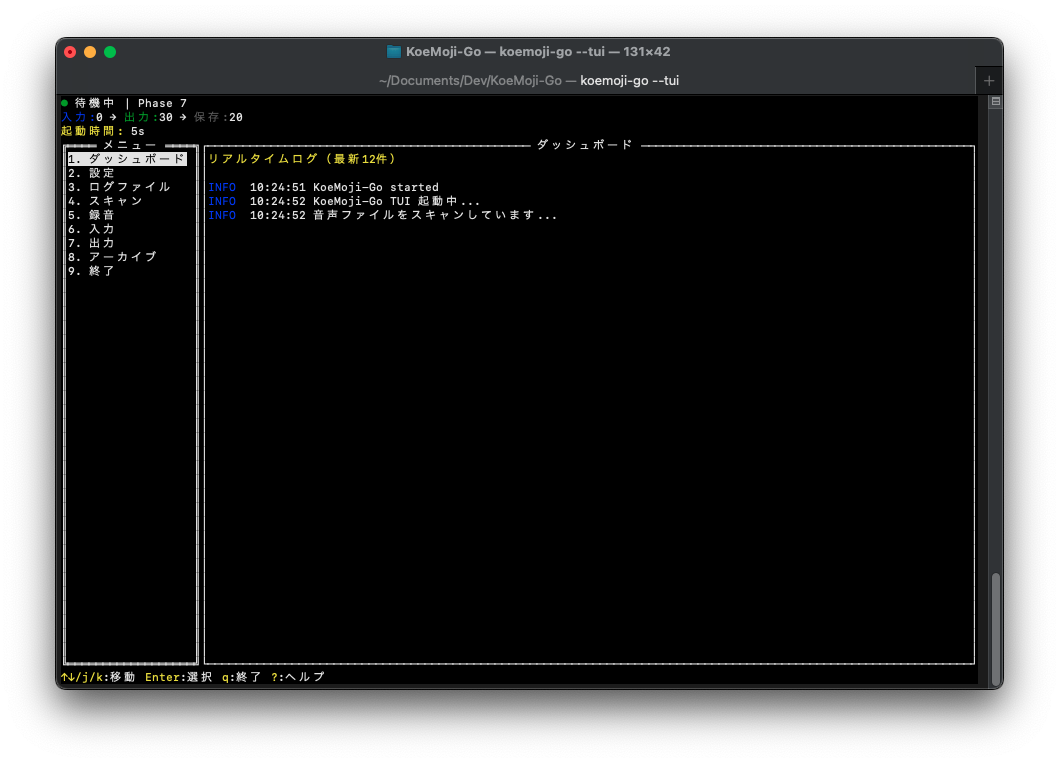Click the folder icon in the window title

394,52
